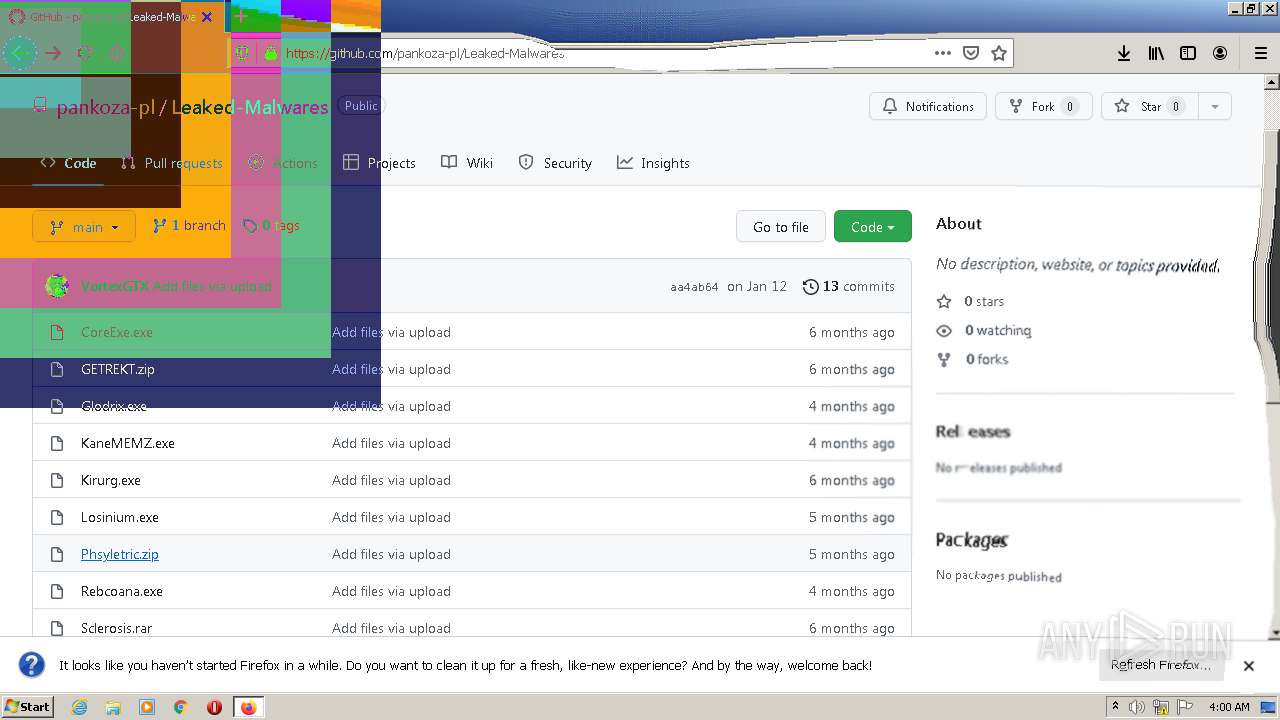Bookmark this page with star icon
Viewport: 1280px width, 720px height.
coord(999,53)
